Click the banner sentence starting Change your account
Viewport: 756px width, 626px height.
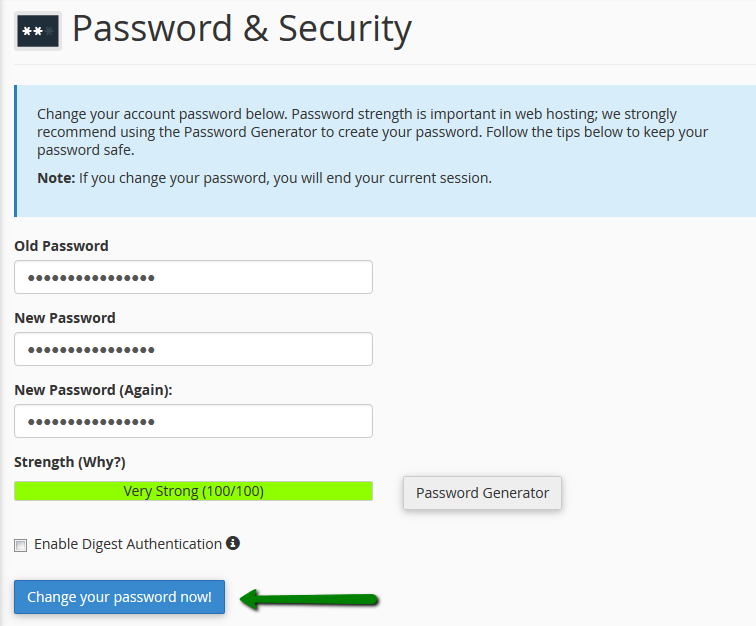(x=200, y=114)
